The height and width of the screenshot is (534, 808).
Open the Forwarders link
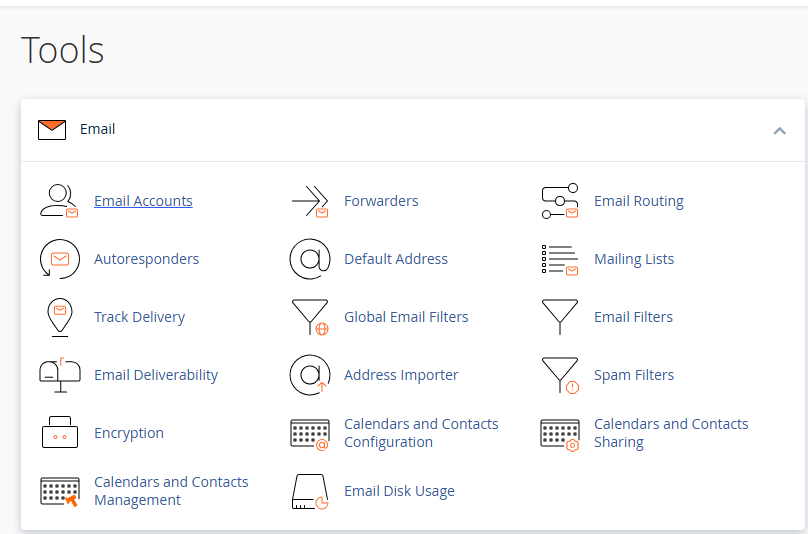pyautogui.click(x=381, y=201)
